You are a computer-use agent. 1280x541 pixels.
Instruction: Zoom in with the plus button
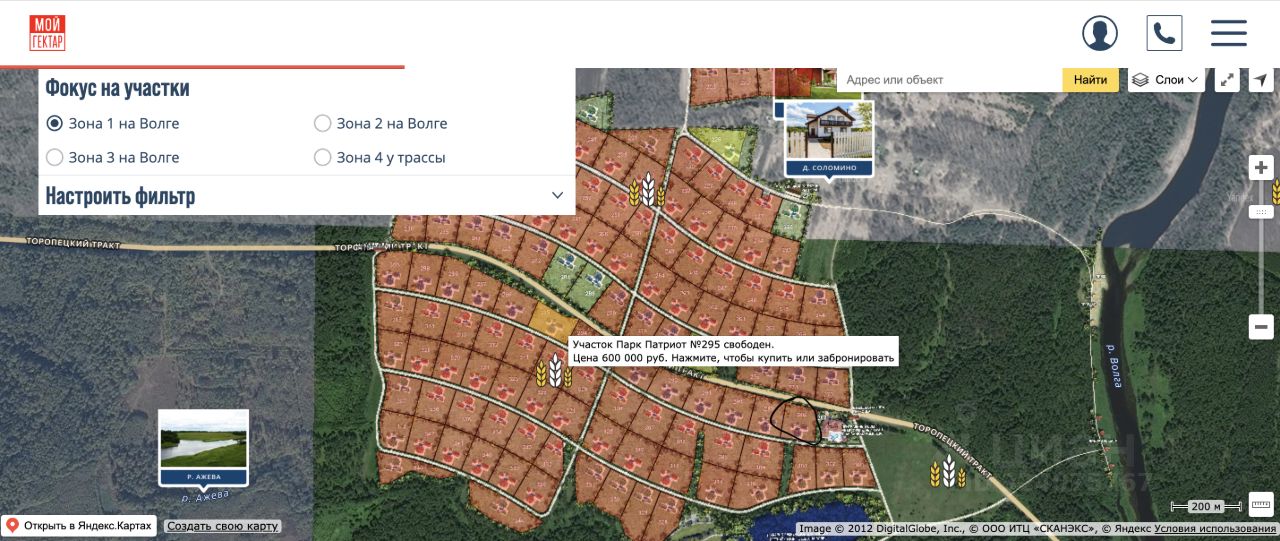[1262, 168]
